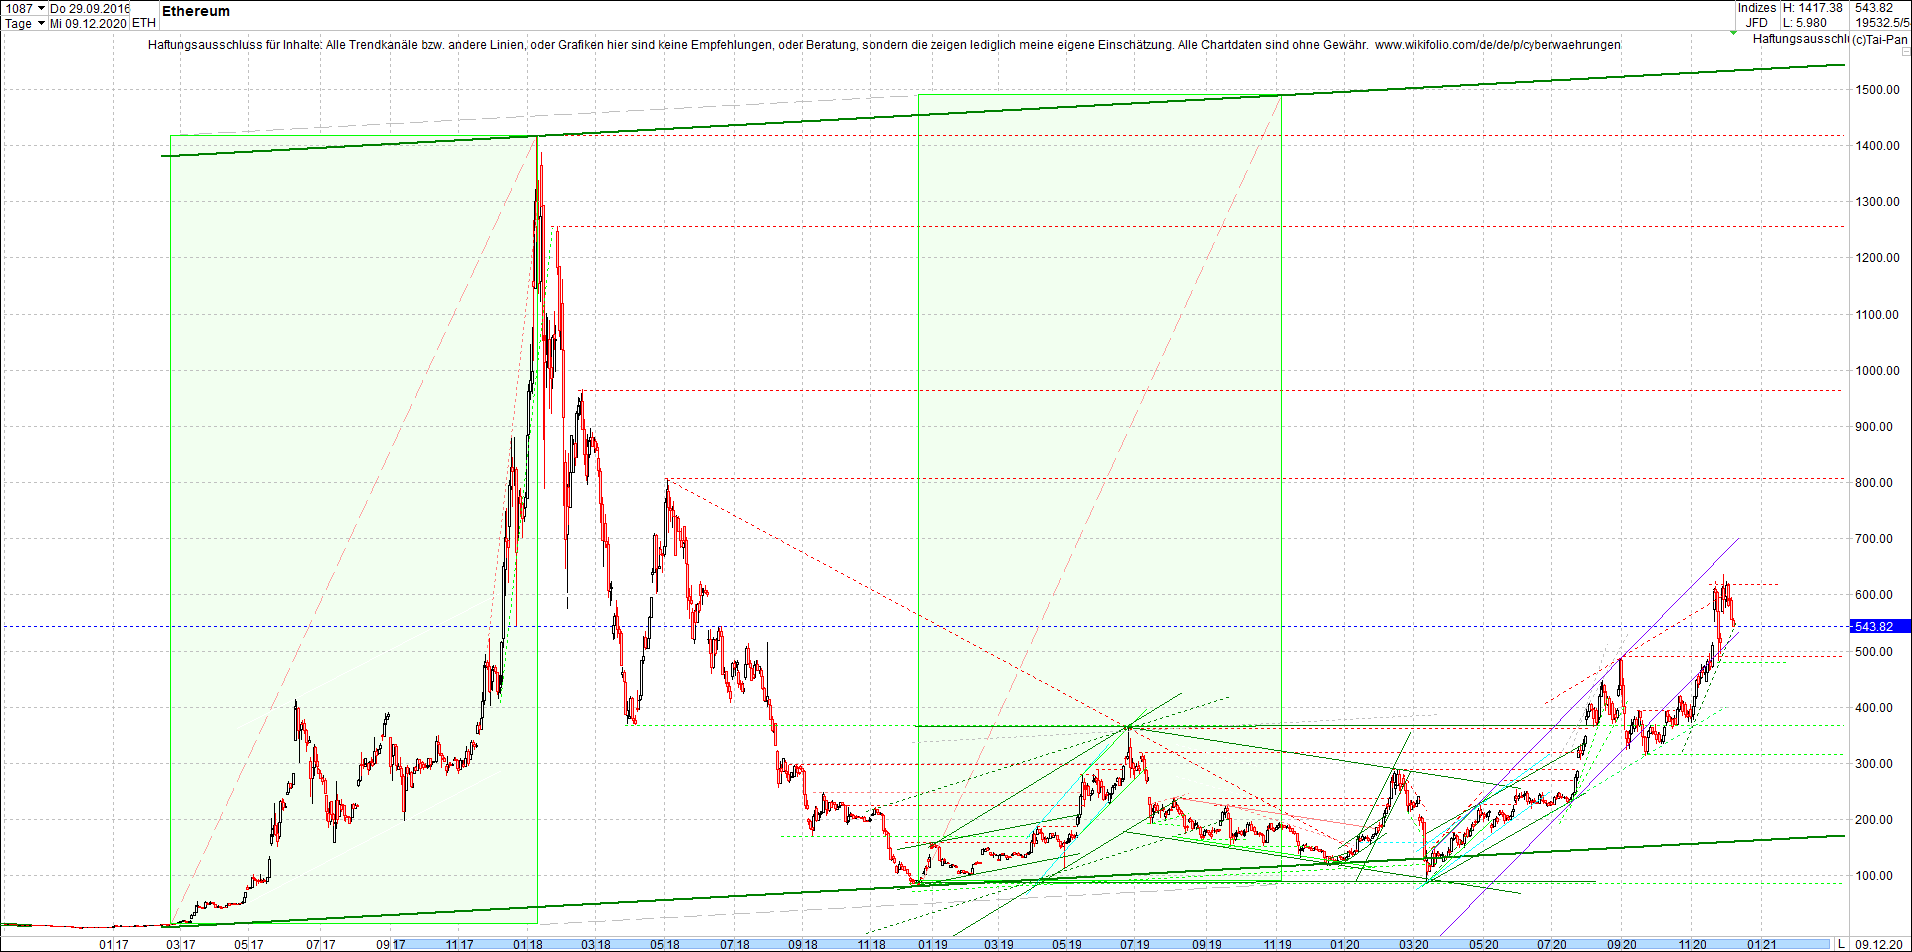Click the green triangle marker under the header
The height and width of the screenshot is (952, 1912).
1734,33
